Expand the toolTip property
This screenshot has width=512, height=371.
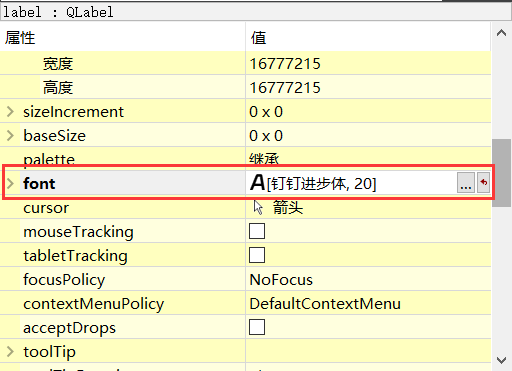click(x=10, y=351)
